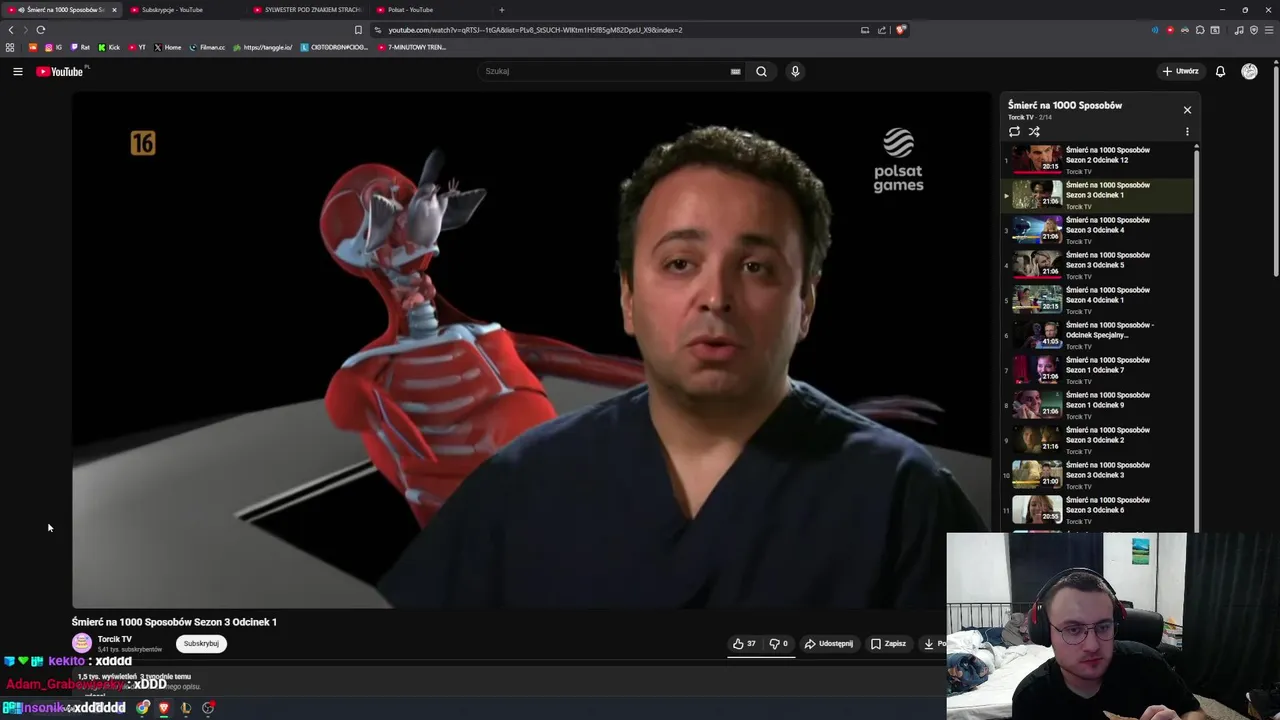This screenshot has height=720, width=1280.
Task: Open Brave browser in the taskbar
Action: 164,708
